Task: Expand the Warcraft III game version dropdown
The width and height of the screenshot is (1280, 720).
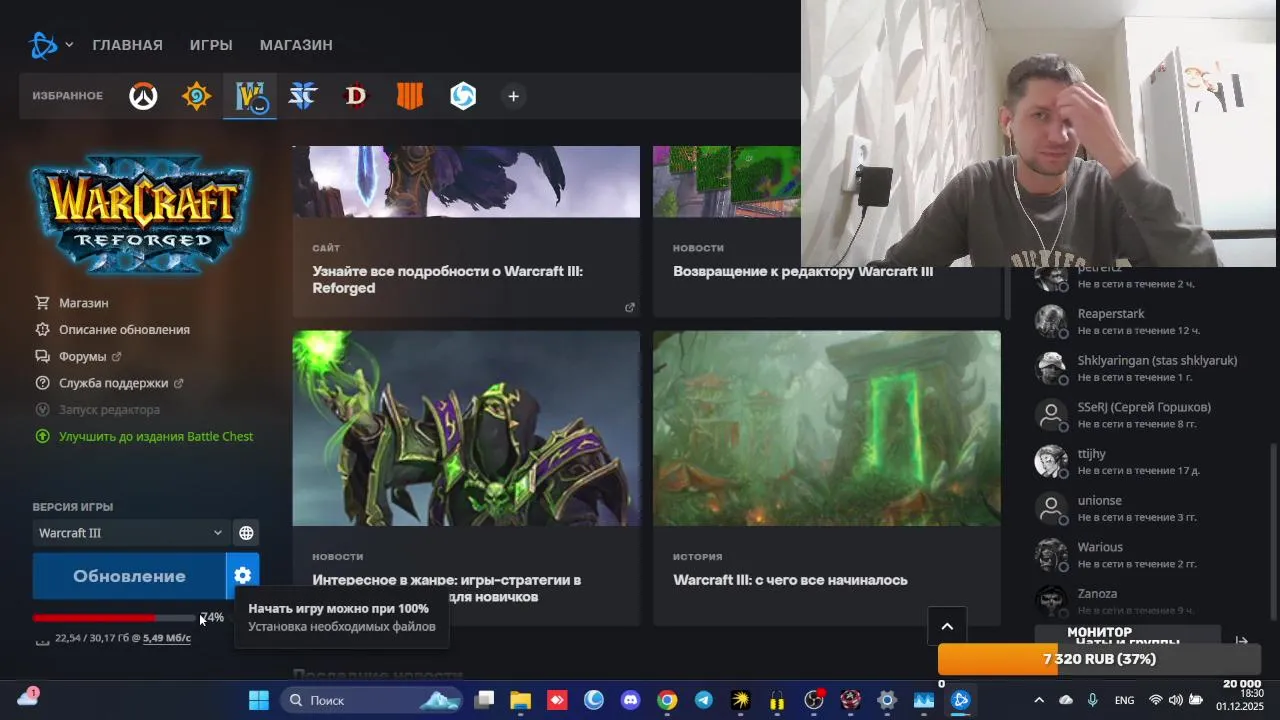Action: (x=130, y=533)
